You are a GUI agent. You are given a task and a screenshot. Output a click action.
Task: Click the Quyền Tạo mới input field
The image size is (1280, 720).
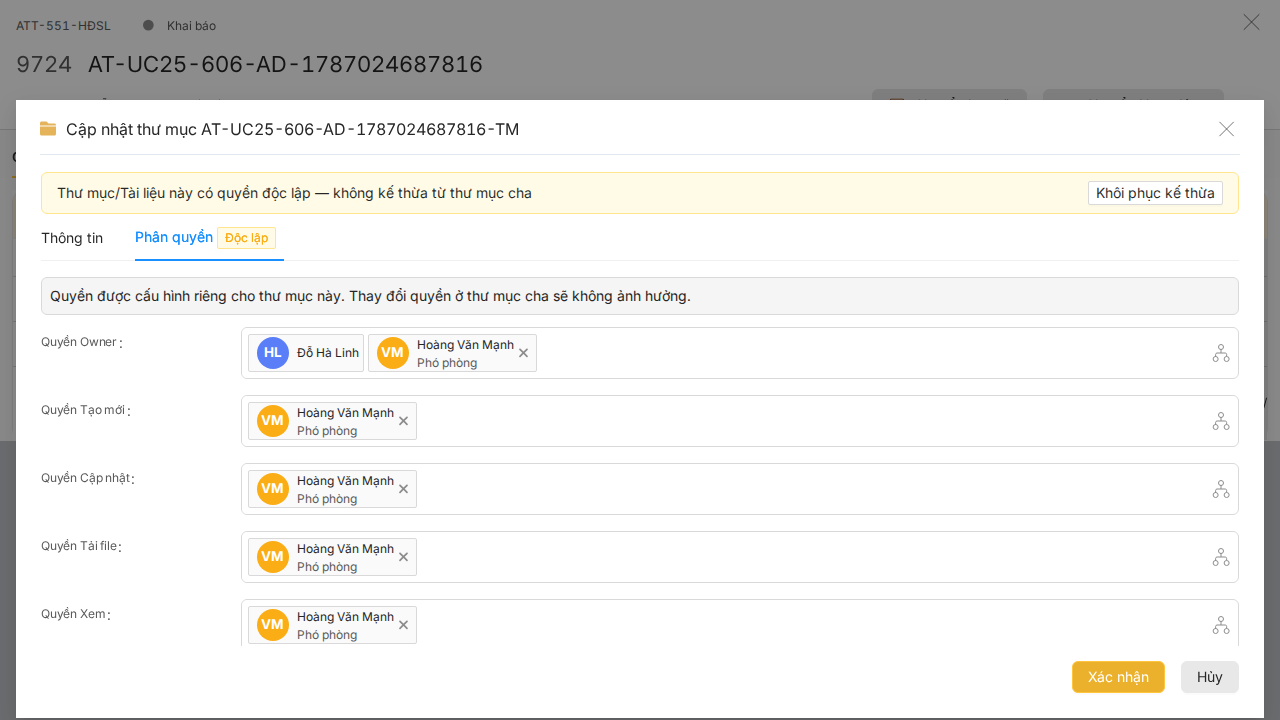coord(740,421)
